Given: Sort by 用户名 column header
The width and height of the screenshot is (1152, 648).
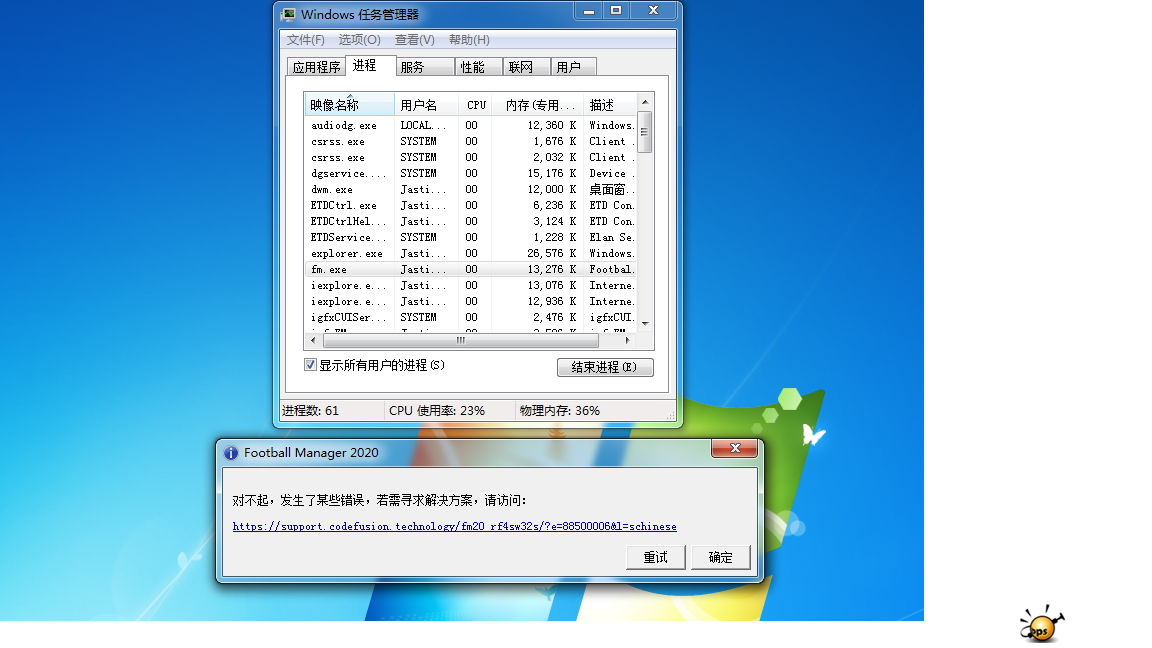Looking at the screenshot, I should [426, 105].
